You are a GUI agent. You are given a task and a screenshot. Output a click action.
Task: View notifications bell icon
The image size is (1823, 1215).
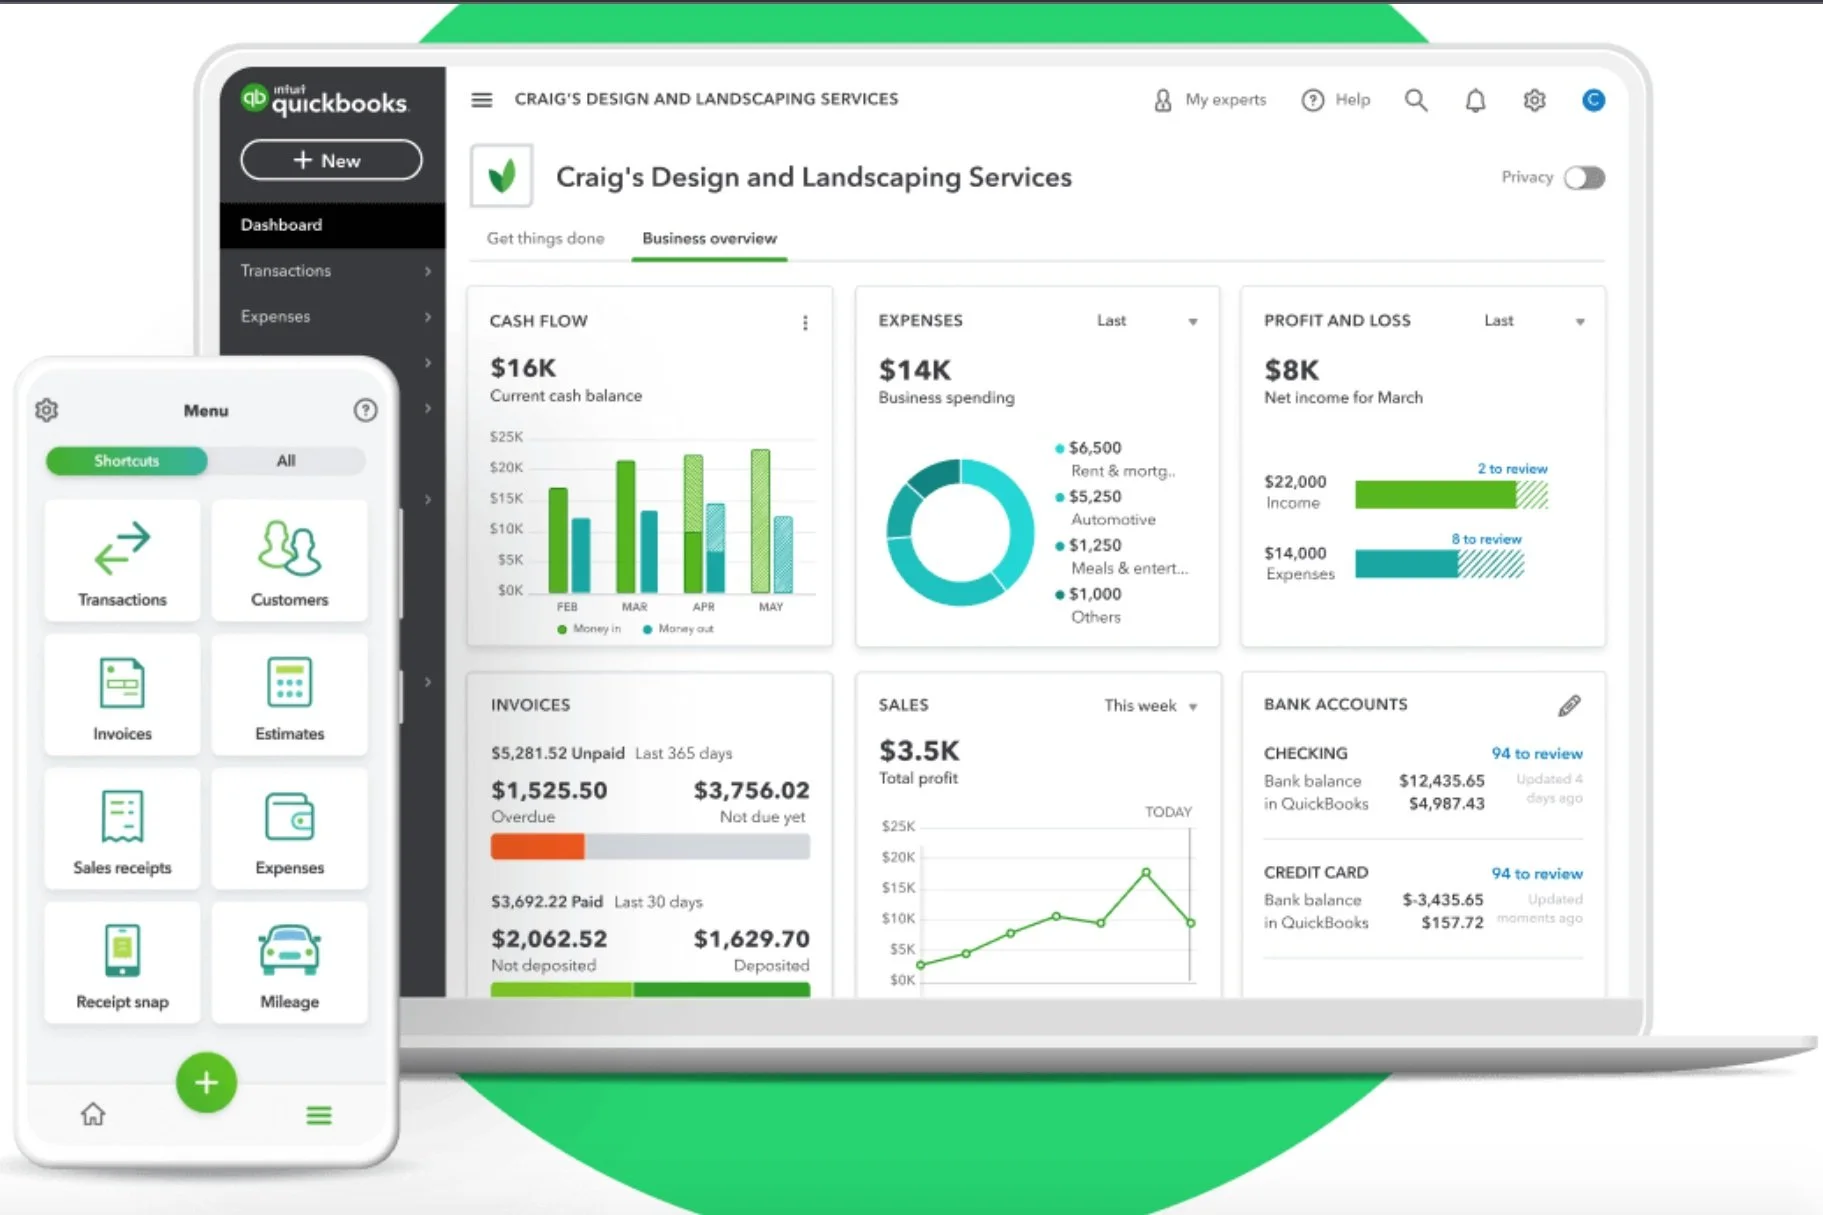[x=1475, y=100]
